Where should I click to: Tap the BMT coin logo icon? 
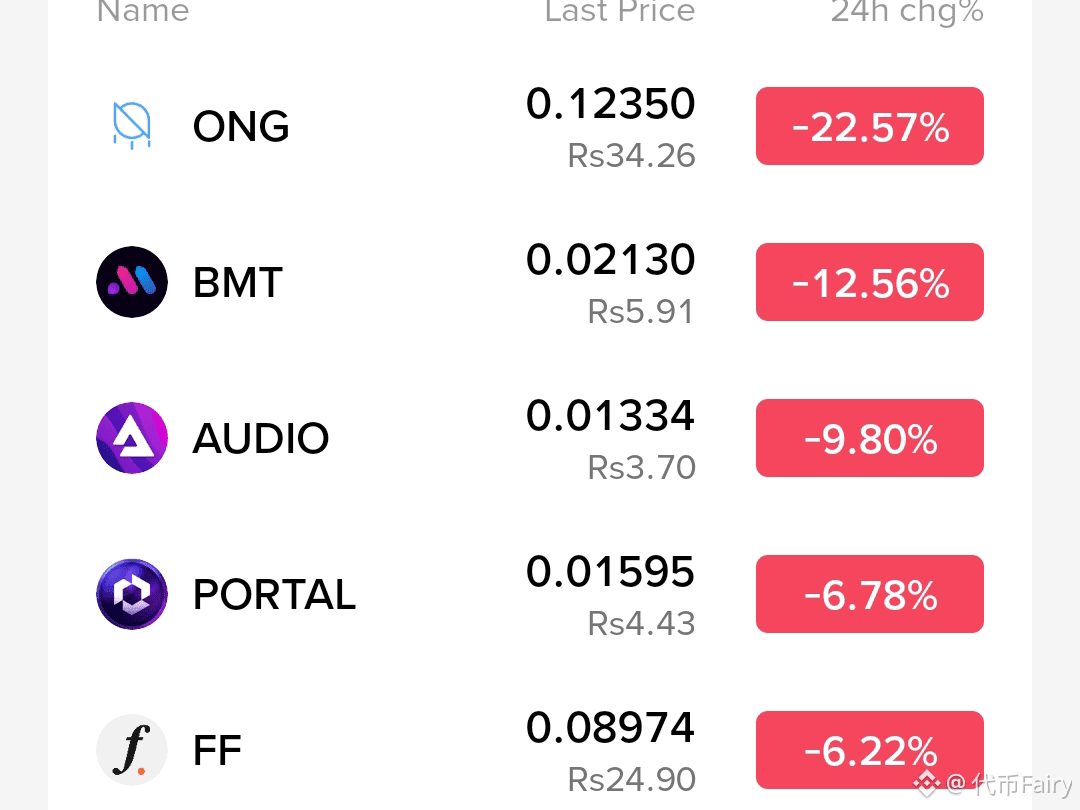pos(132,282)
